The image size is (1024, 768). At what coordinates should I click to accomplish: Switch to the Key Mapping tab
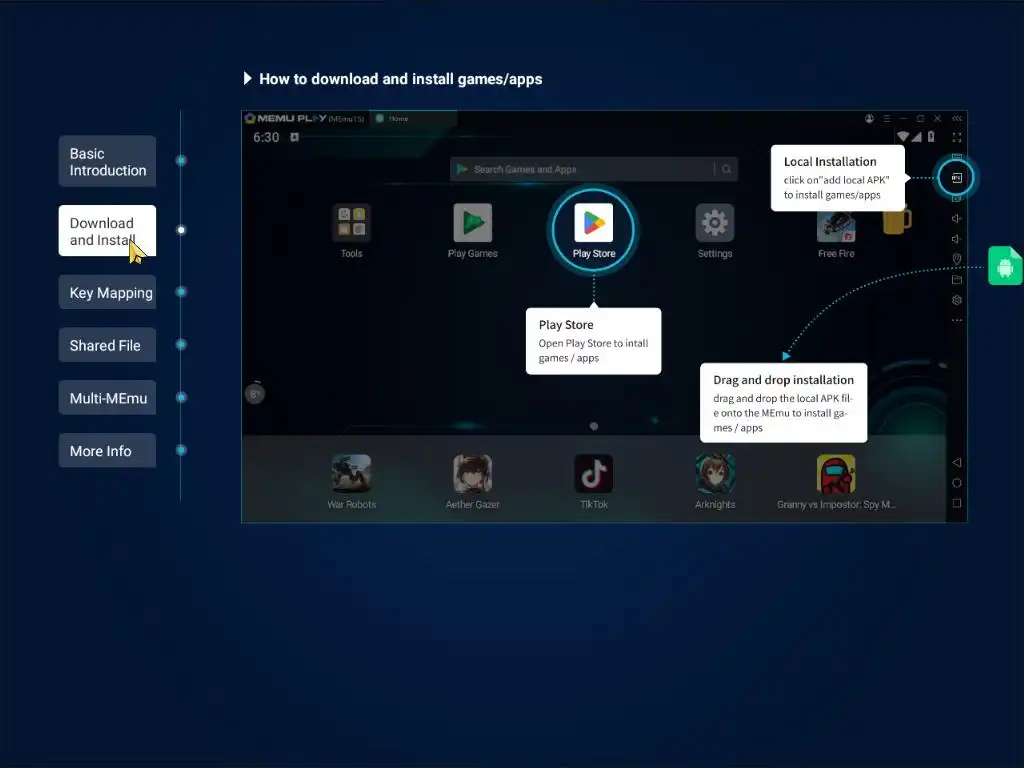click(x=107, y=292)
